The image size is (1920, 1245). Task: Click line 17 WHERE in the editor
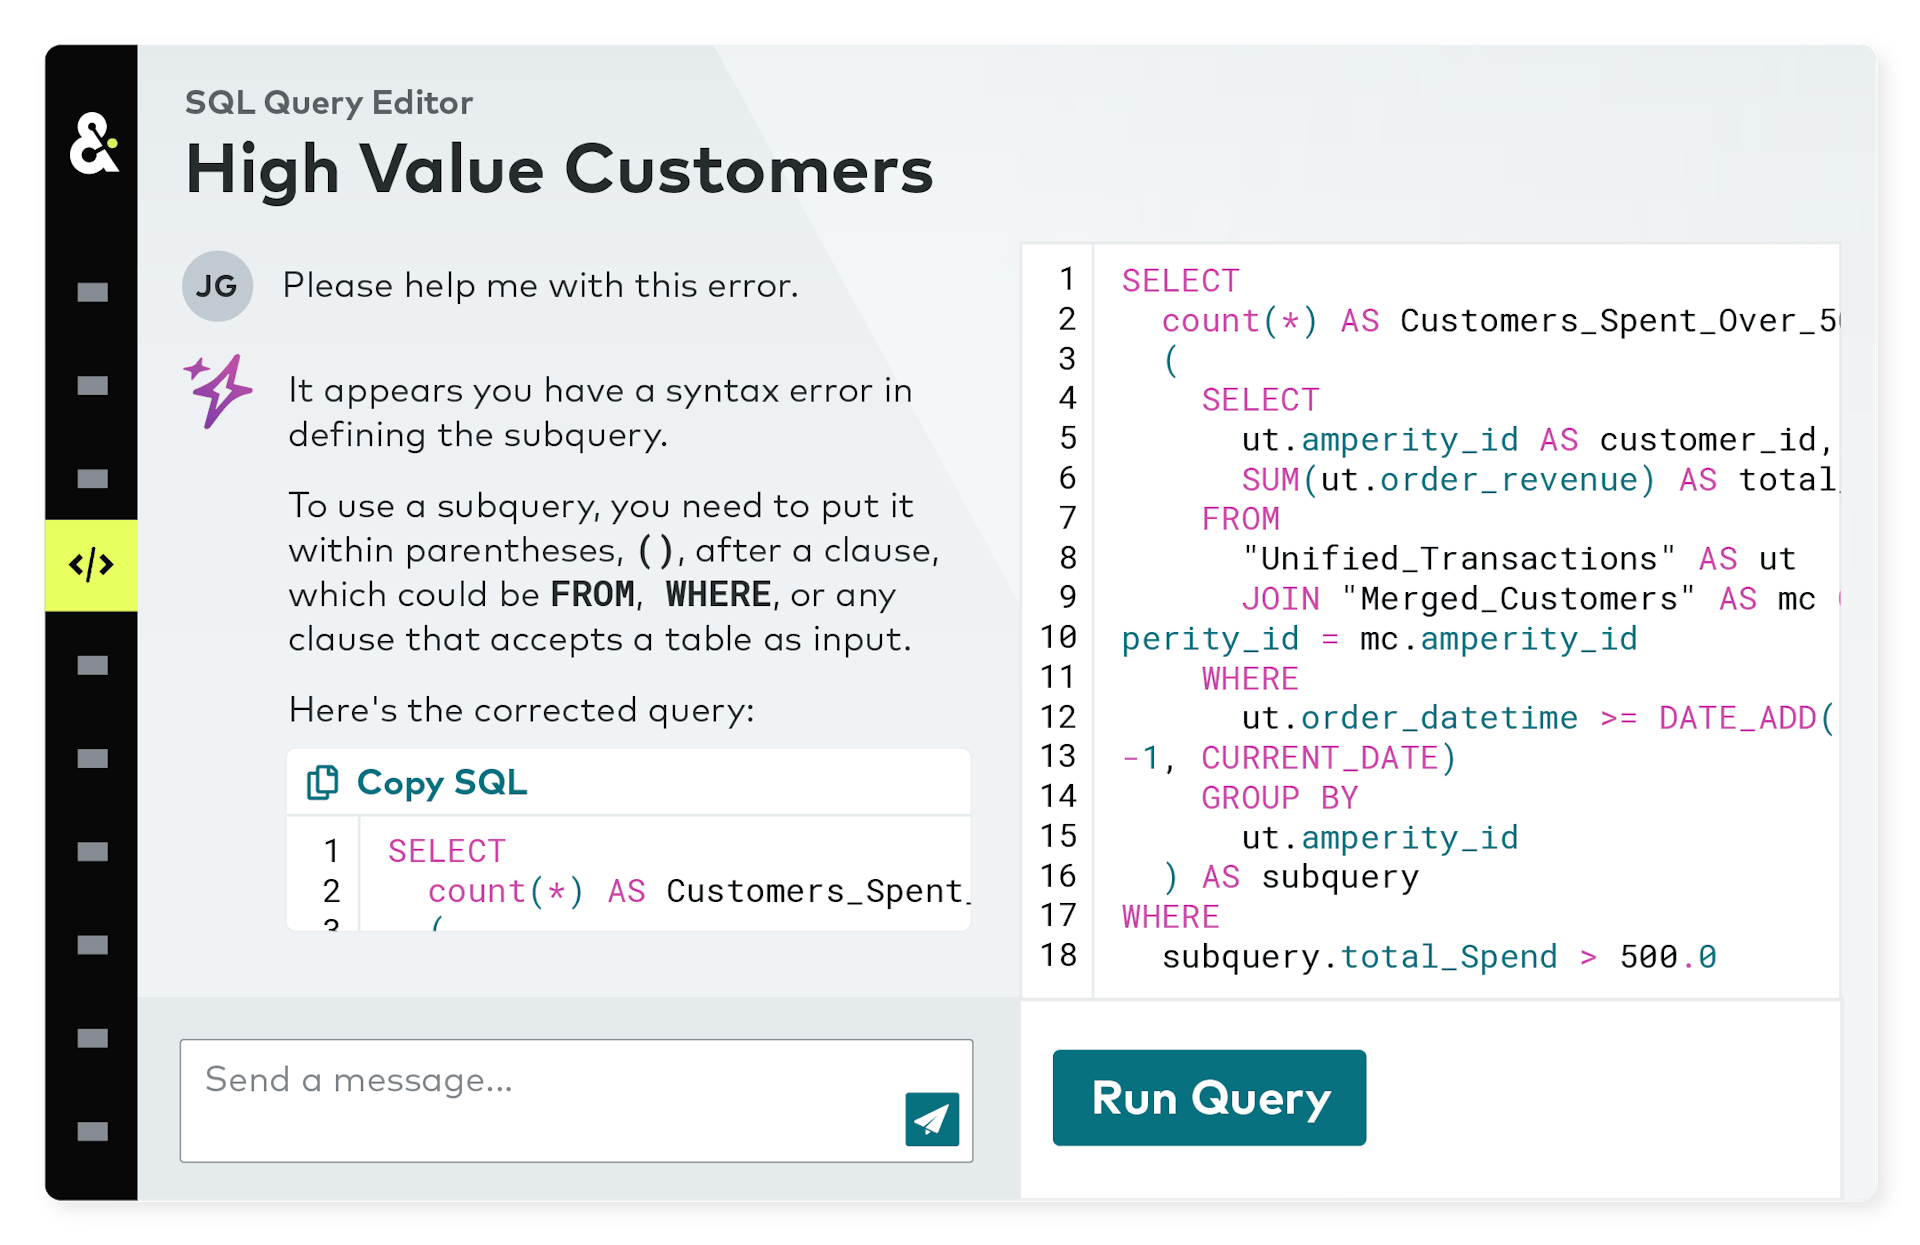[x=1170, y=917]
